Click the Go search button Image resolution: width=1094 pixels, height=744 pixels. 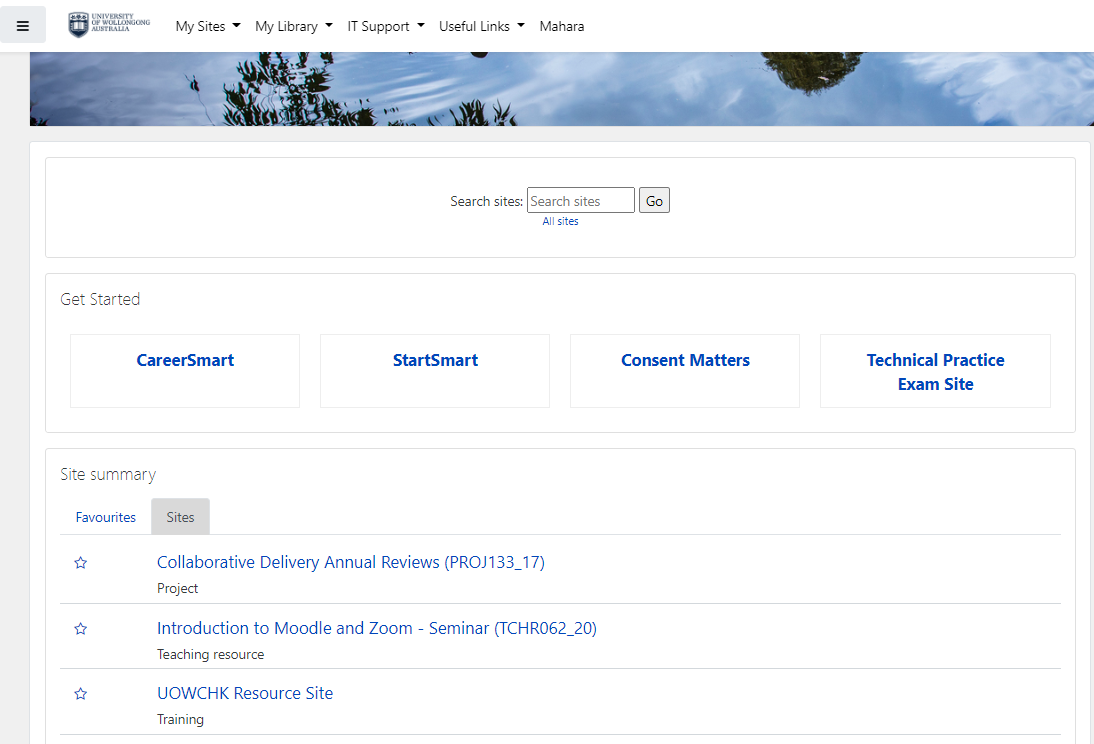pos(654,201)
